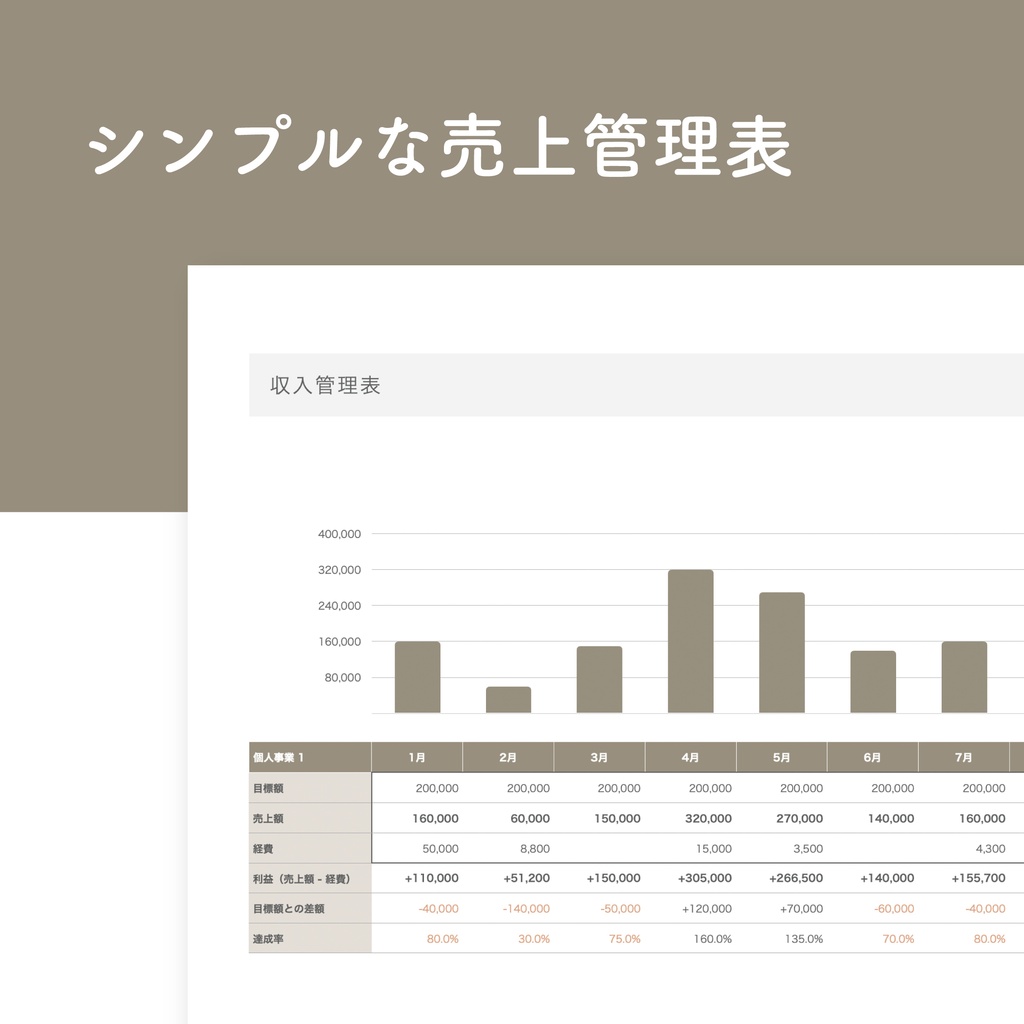
Task: Select the 個人事業 1 header cell
Action: tap(310, 758)
